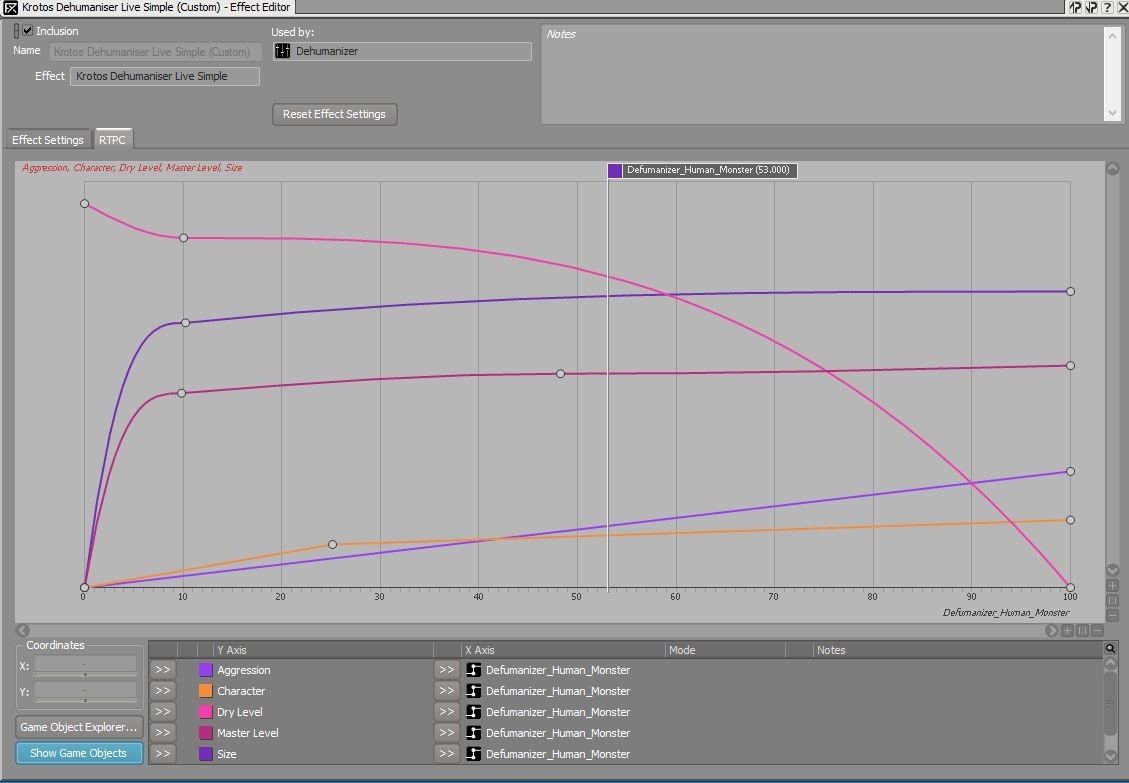Viewport: 1129px width, 783px height.
Task: Select the Master Level curve point near X=48
Action: tap(560, 374)
